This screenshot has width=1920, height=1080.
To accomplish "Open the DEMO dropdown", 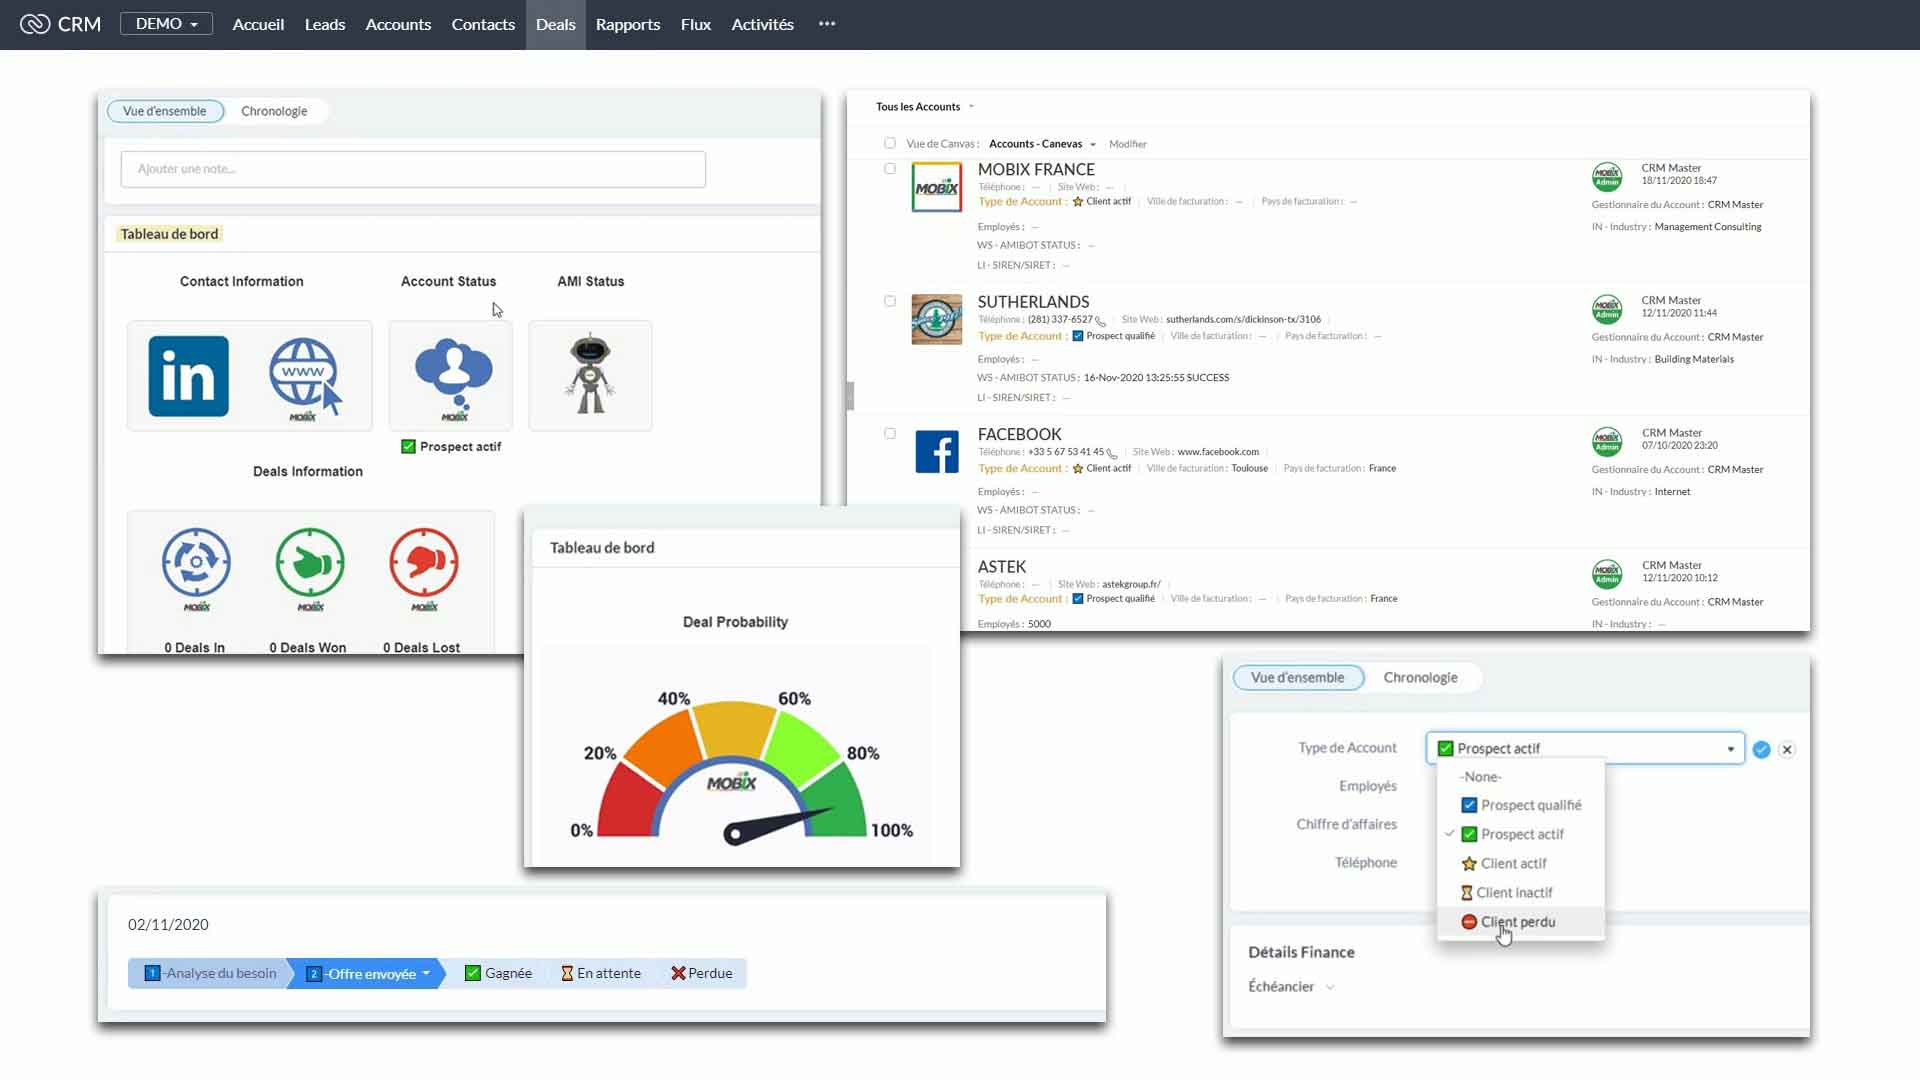I will point(166,24).
